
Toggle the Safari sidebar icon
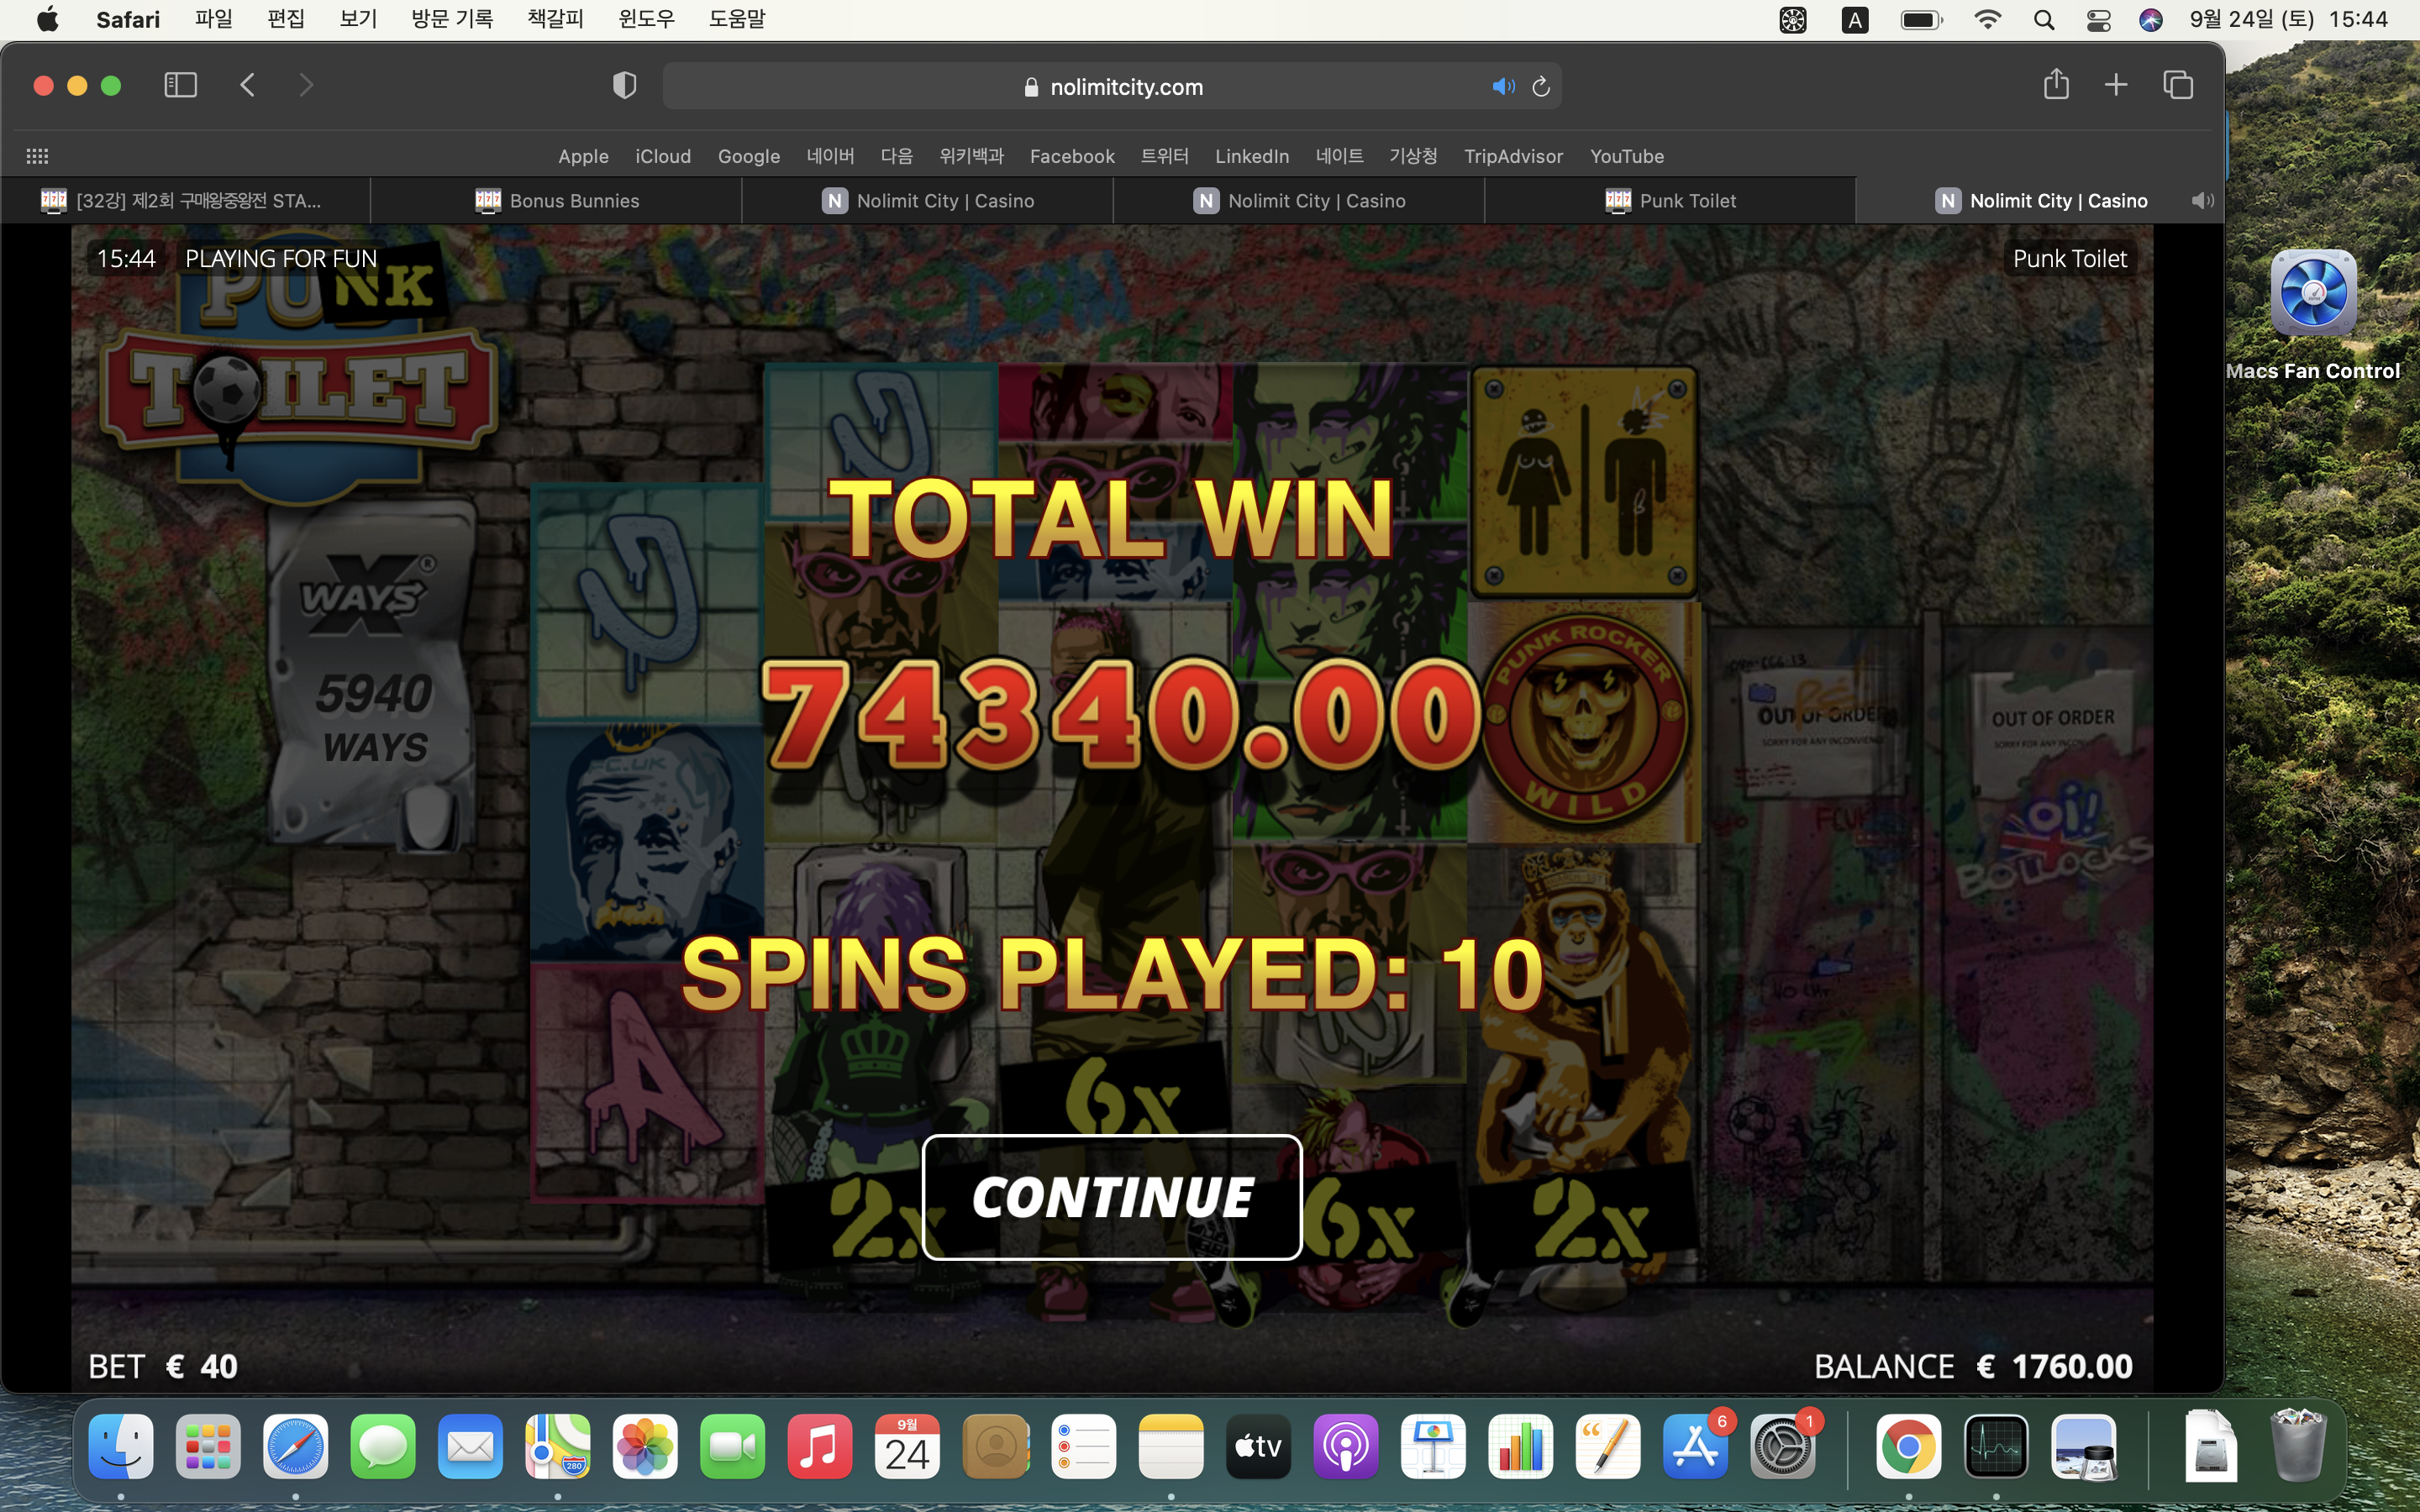pos(180,85)
